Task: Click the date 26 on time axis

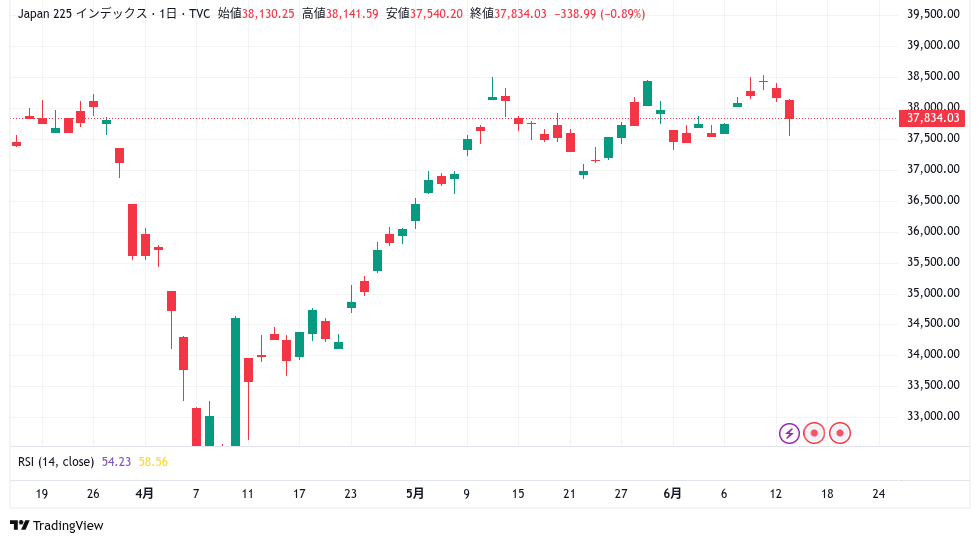Action: click(x=93, y=494)
